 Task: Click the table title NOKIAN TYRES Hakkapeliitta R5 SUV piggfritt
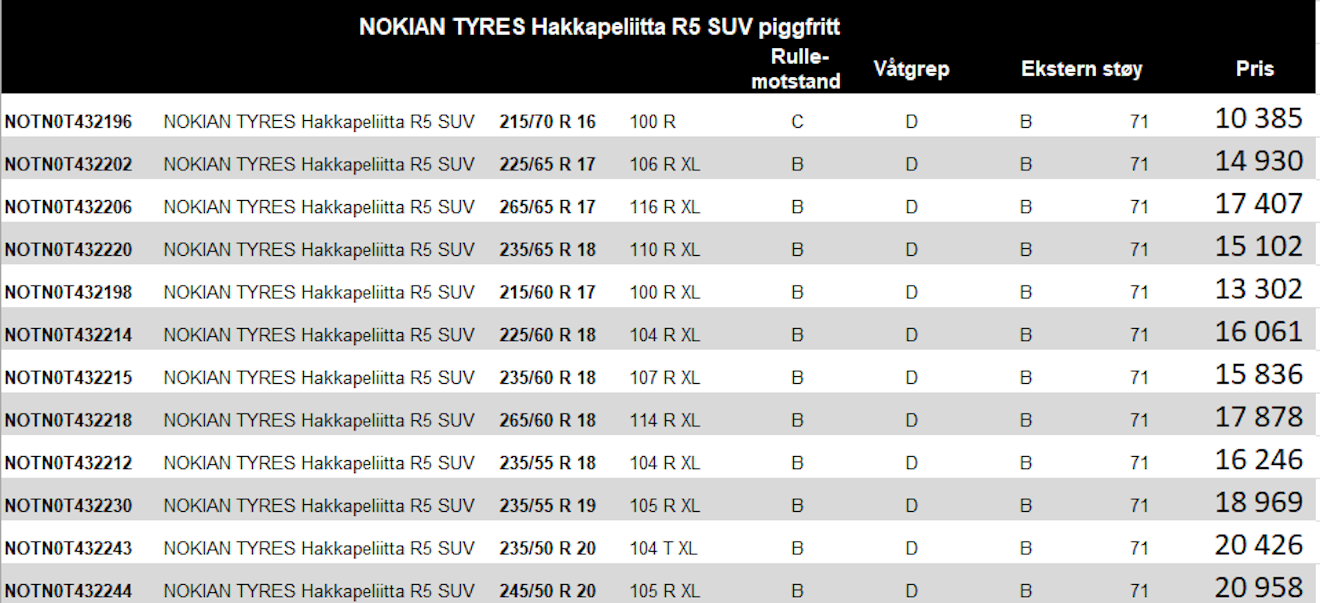pos(599,27)
